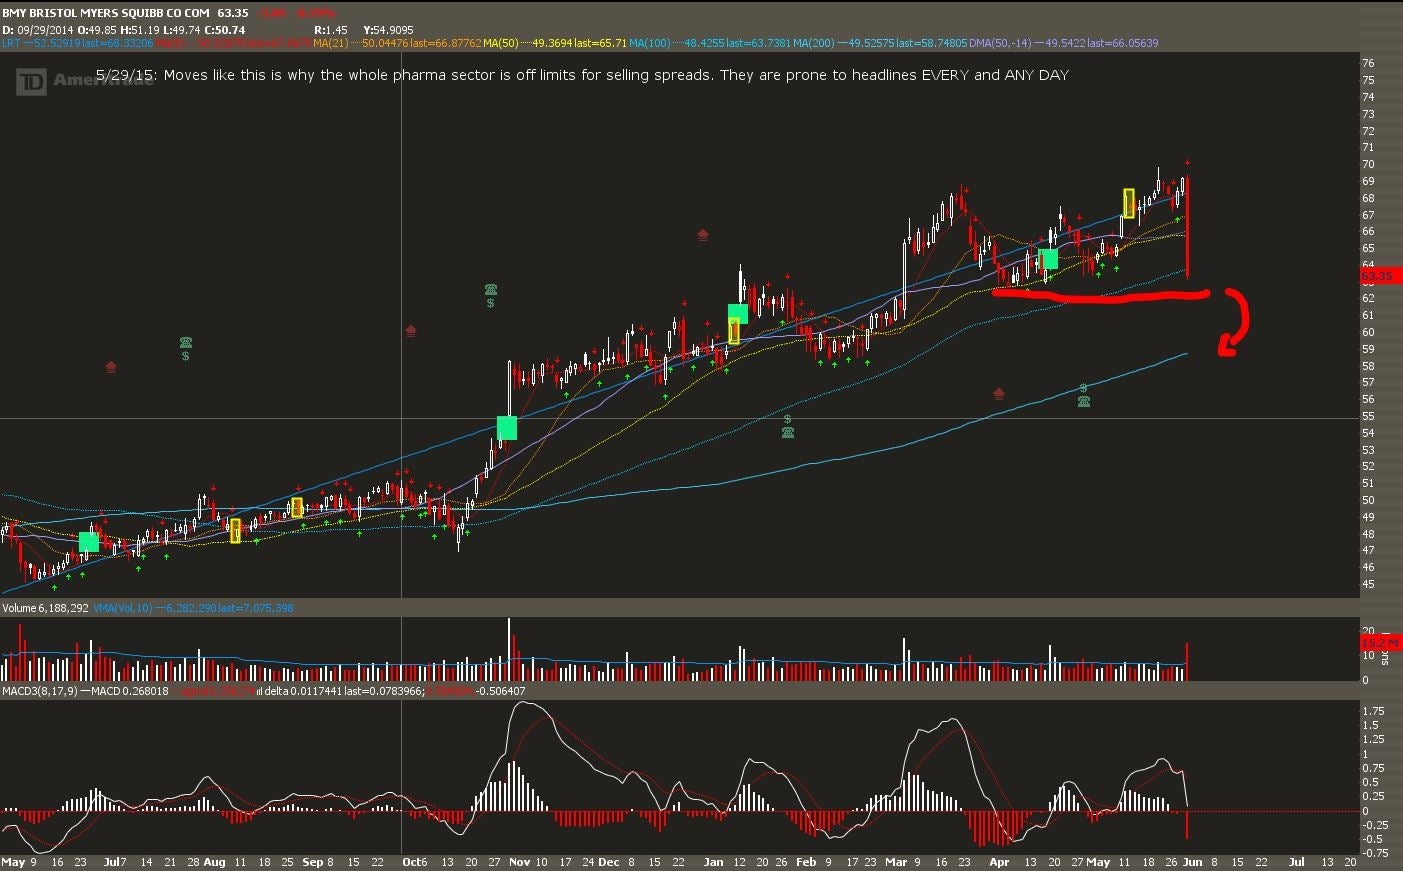
Task: Open the late-April earnings call phone icon
Action: (x=1083, y=402)
